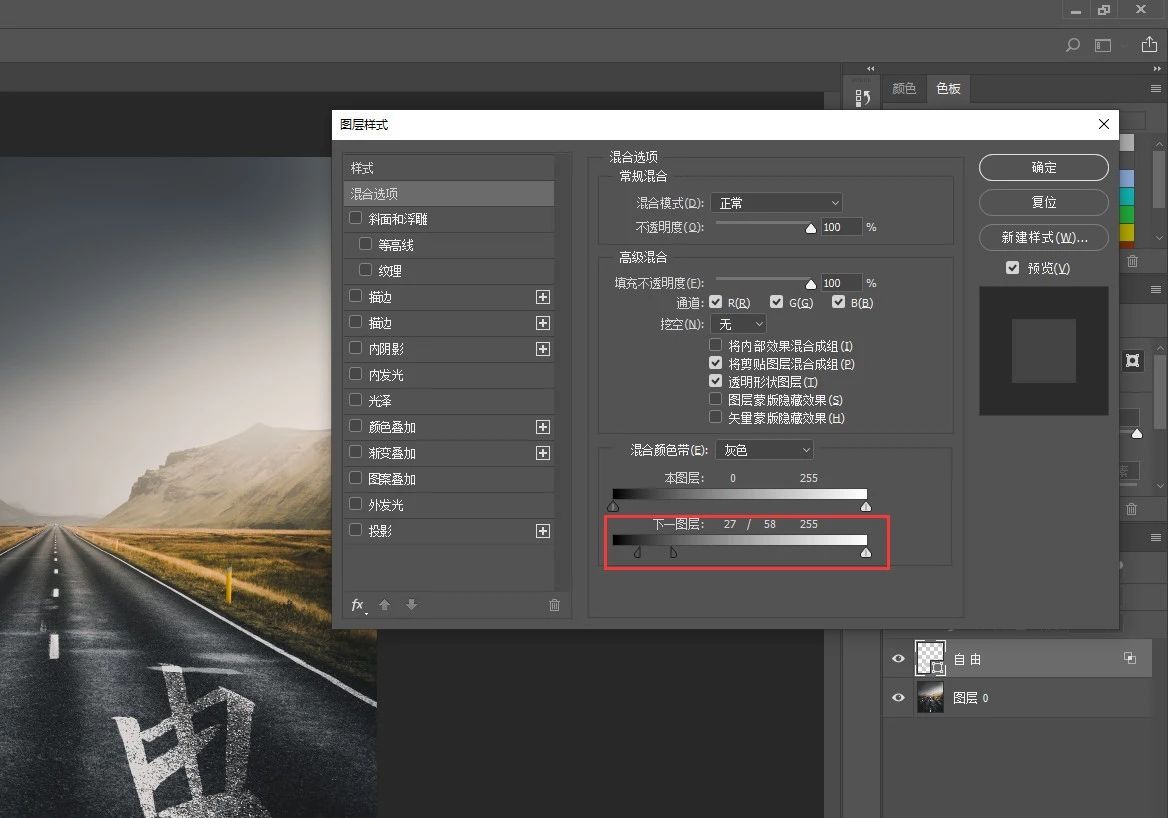Click the share export icon
The image size is (1168, 818).
pyautogui.click(x=1149, y=46)
